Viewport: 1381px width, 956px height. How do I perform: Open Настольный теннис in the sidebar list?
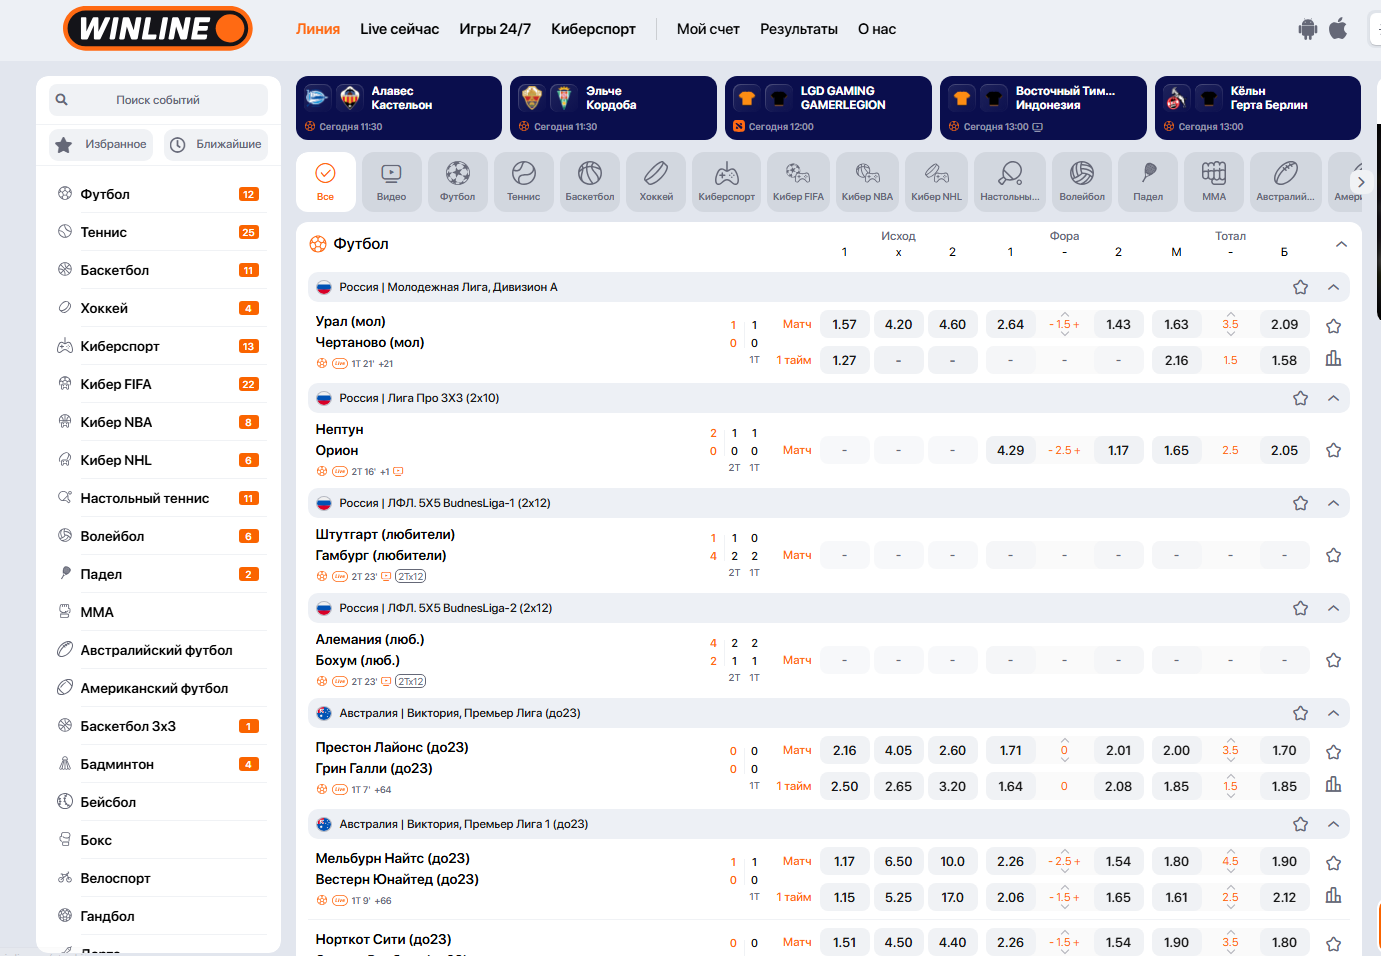point(158,498)
